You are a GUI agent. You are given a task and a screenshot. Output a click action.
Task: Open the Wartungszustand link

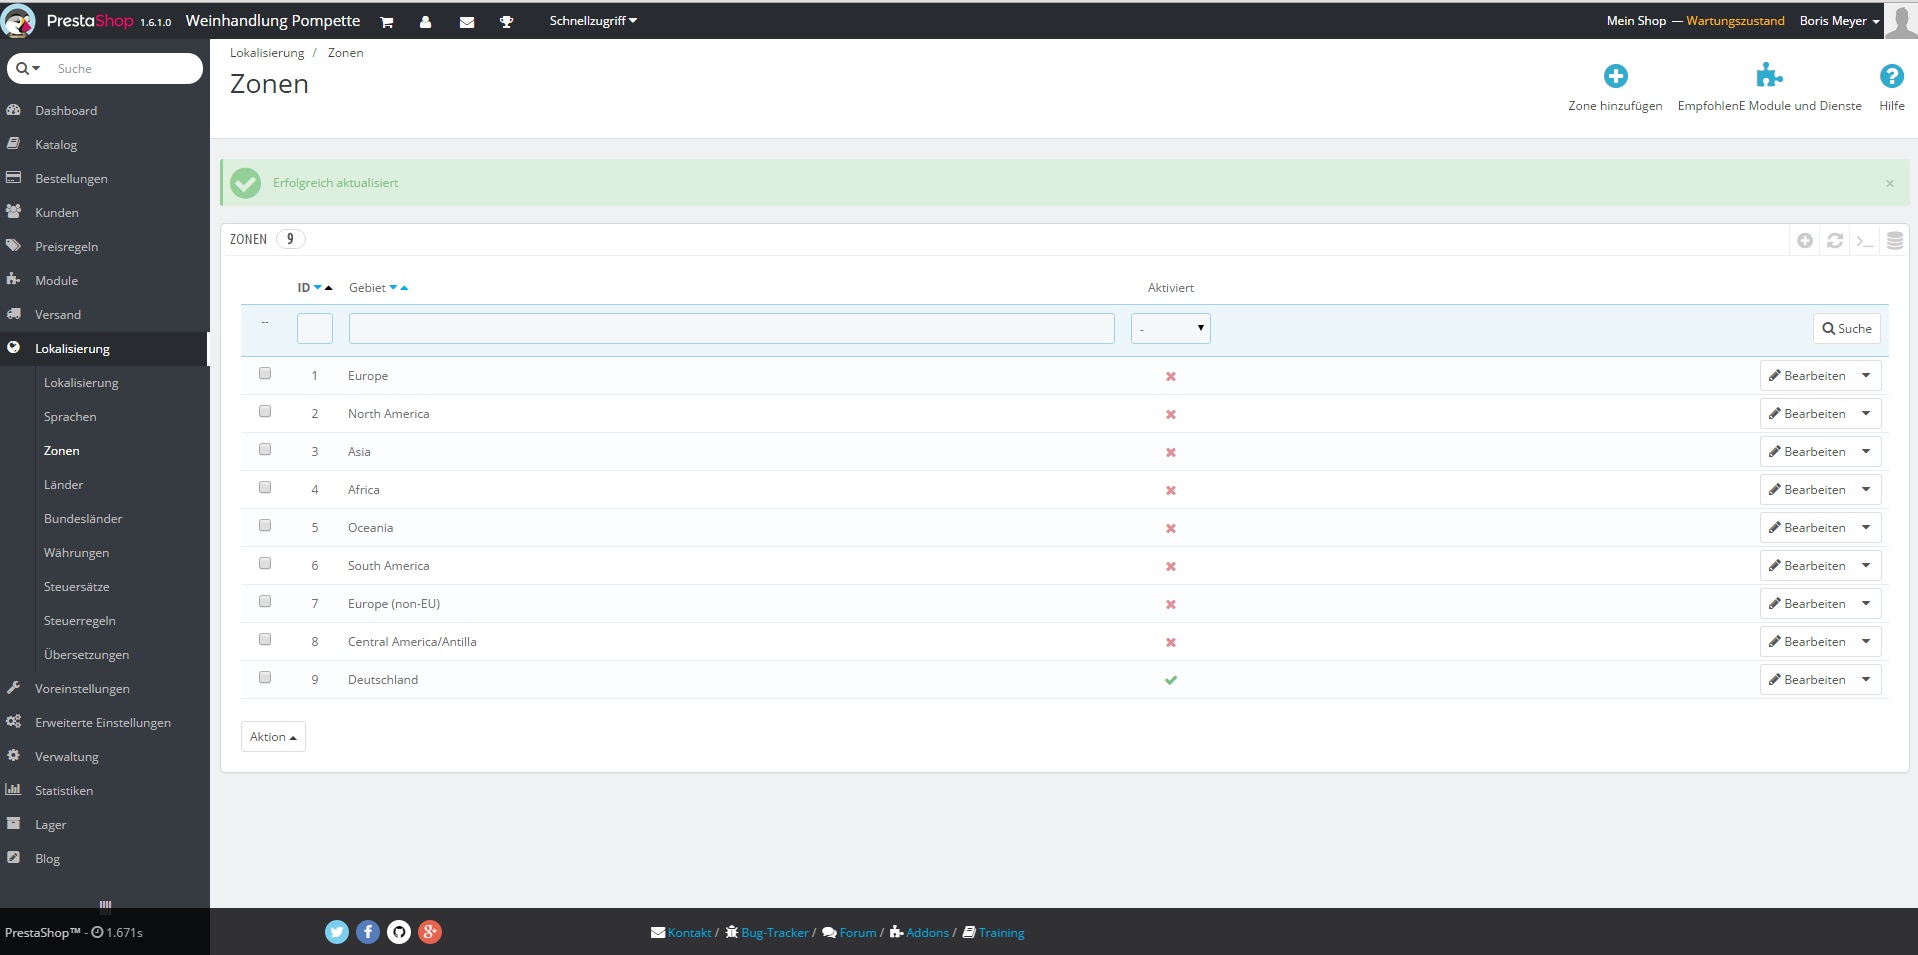pyautogui.click(x=1735, y=21)
